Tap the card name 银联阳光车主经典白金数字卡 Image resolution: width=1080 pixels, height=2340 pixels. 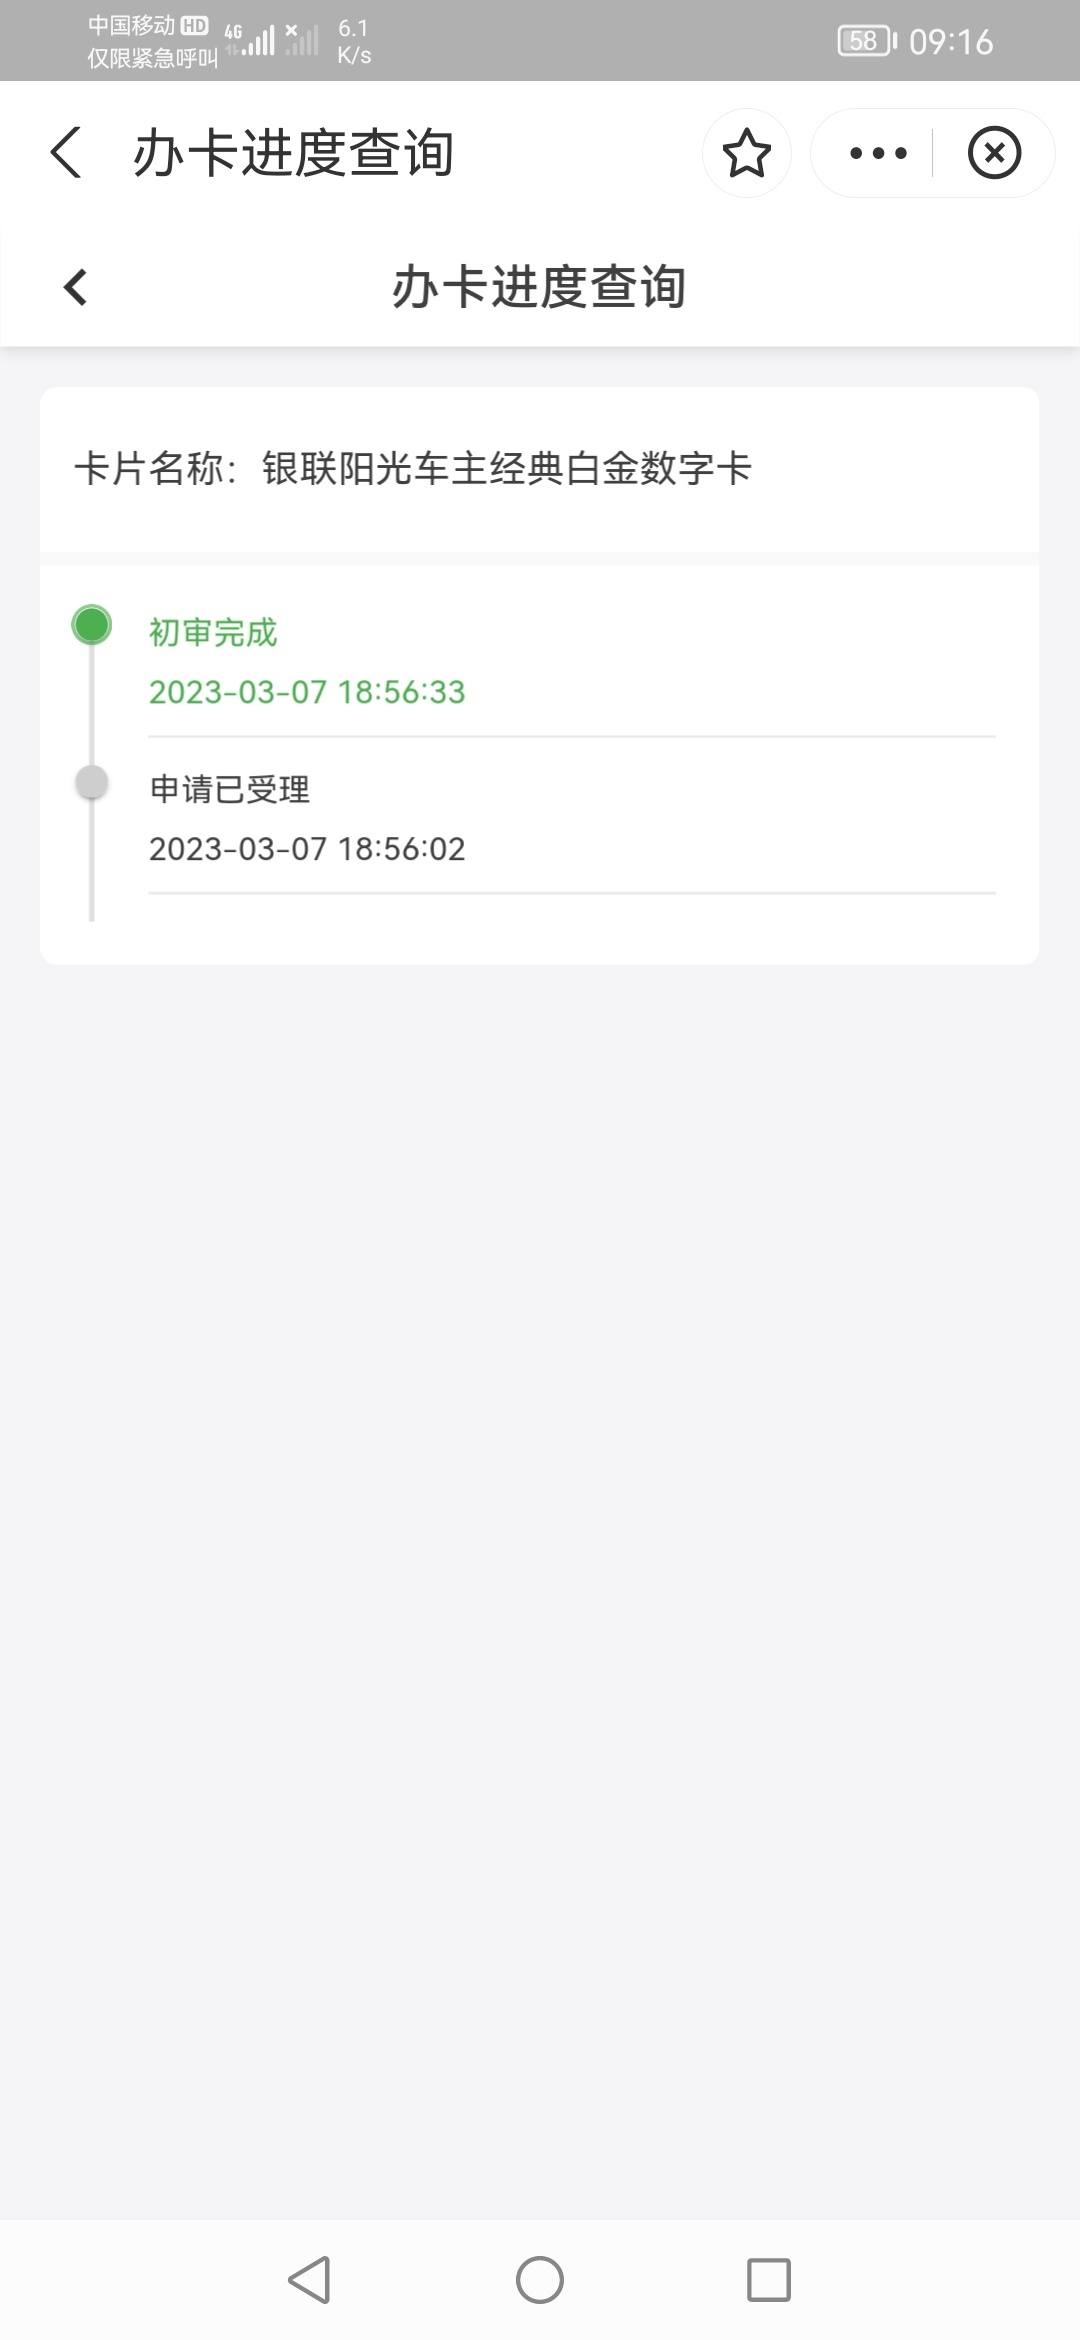click(x=506, y=468)
